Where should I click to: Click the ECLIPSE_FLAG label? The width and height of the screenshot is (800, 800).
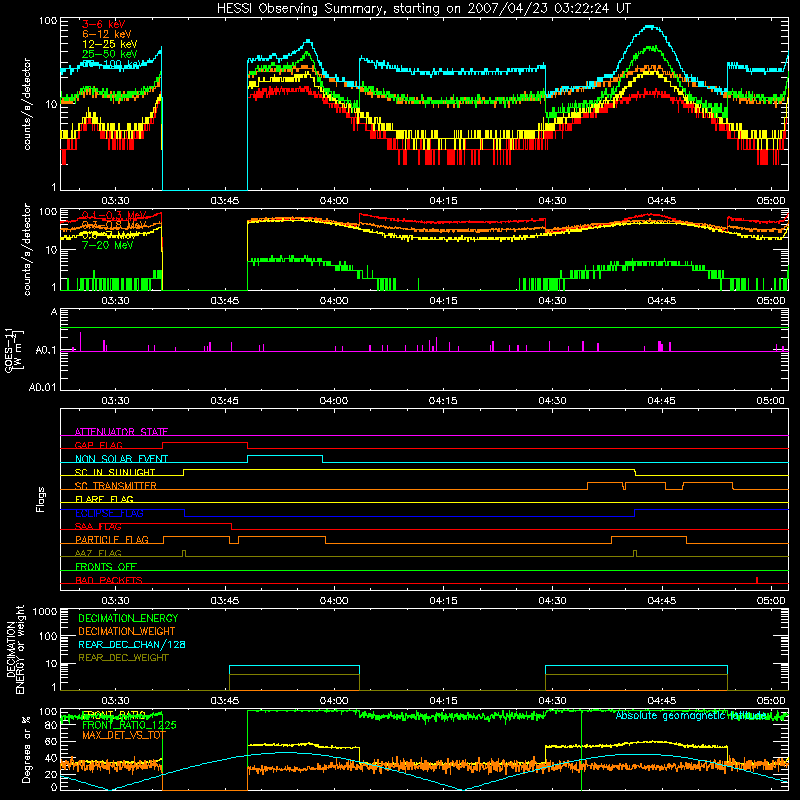pyautogui.click(x=109, y=513)
